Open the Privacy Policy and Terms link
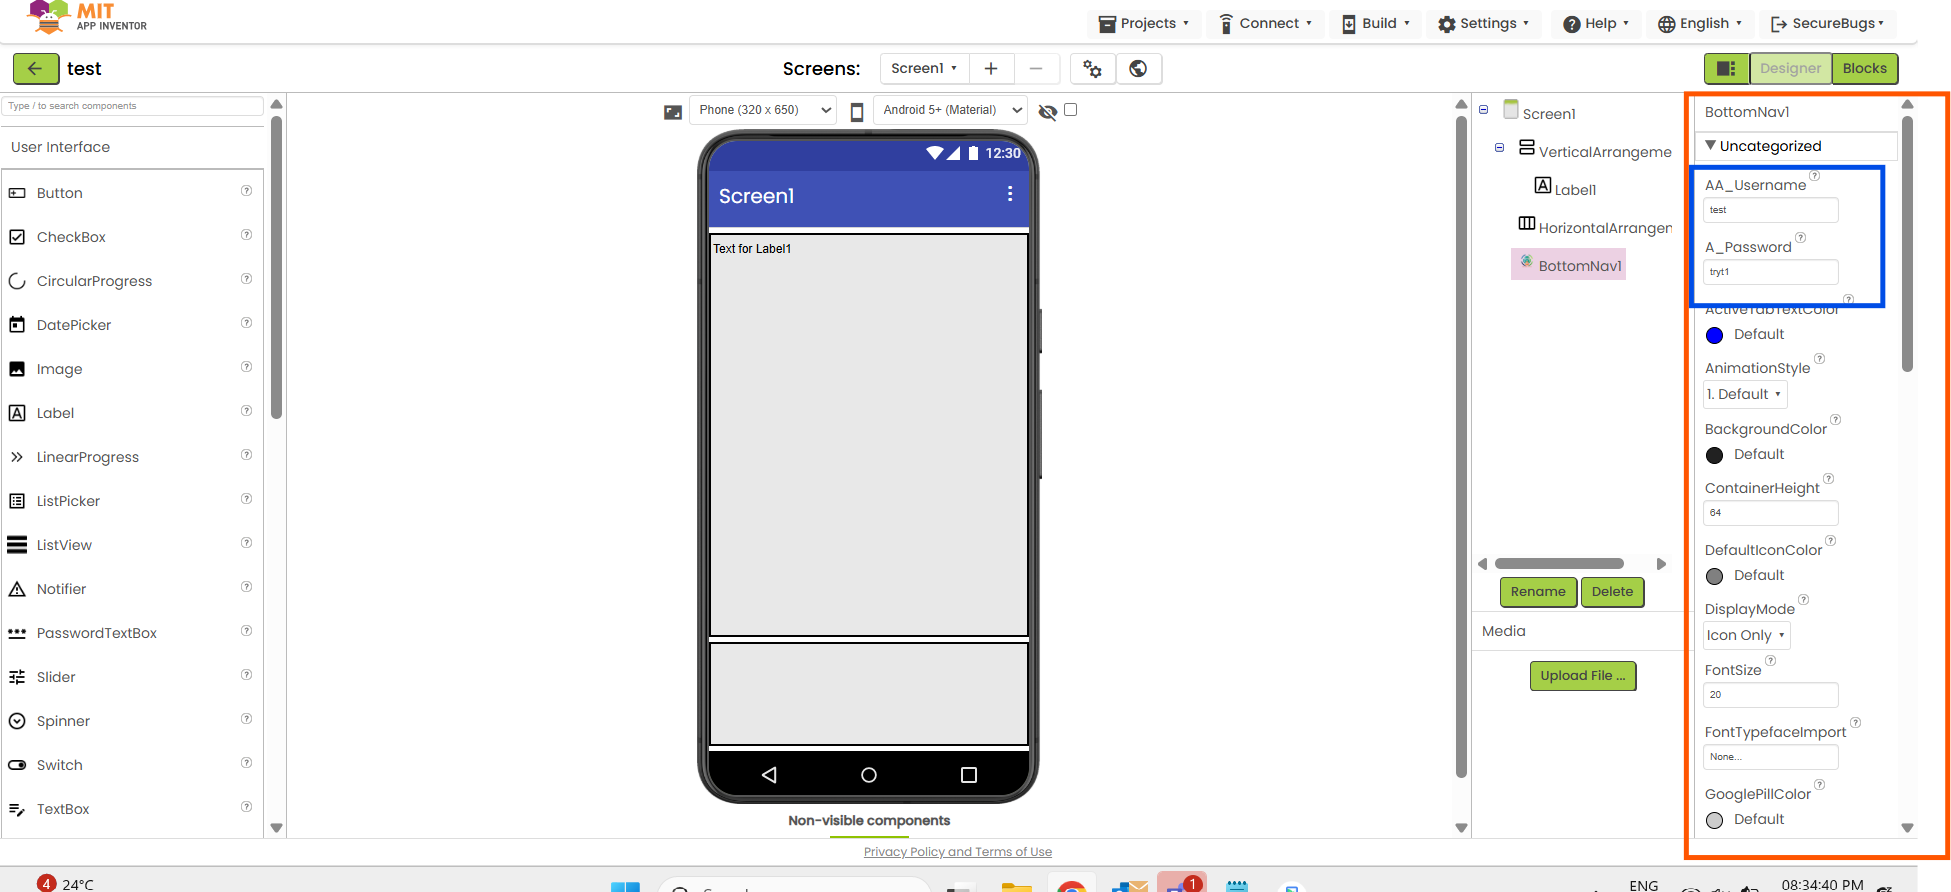 click(957, 852)
